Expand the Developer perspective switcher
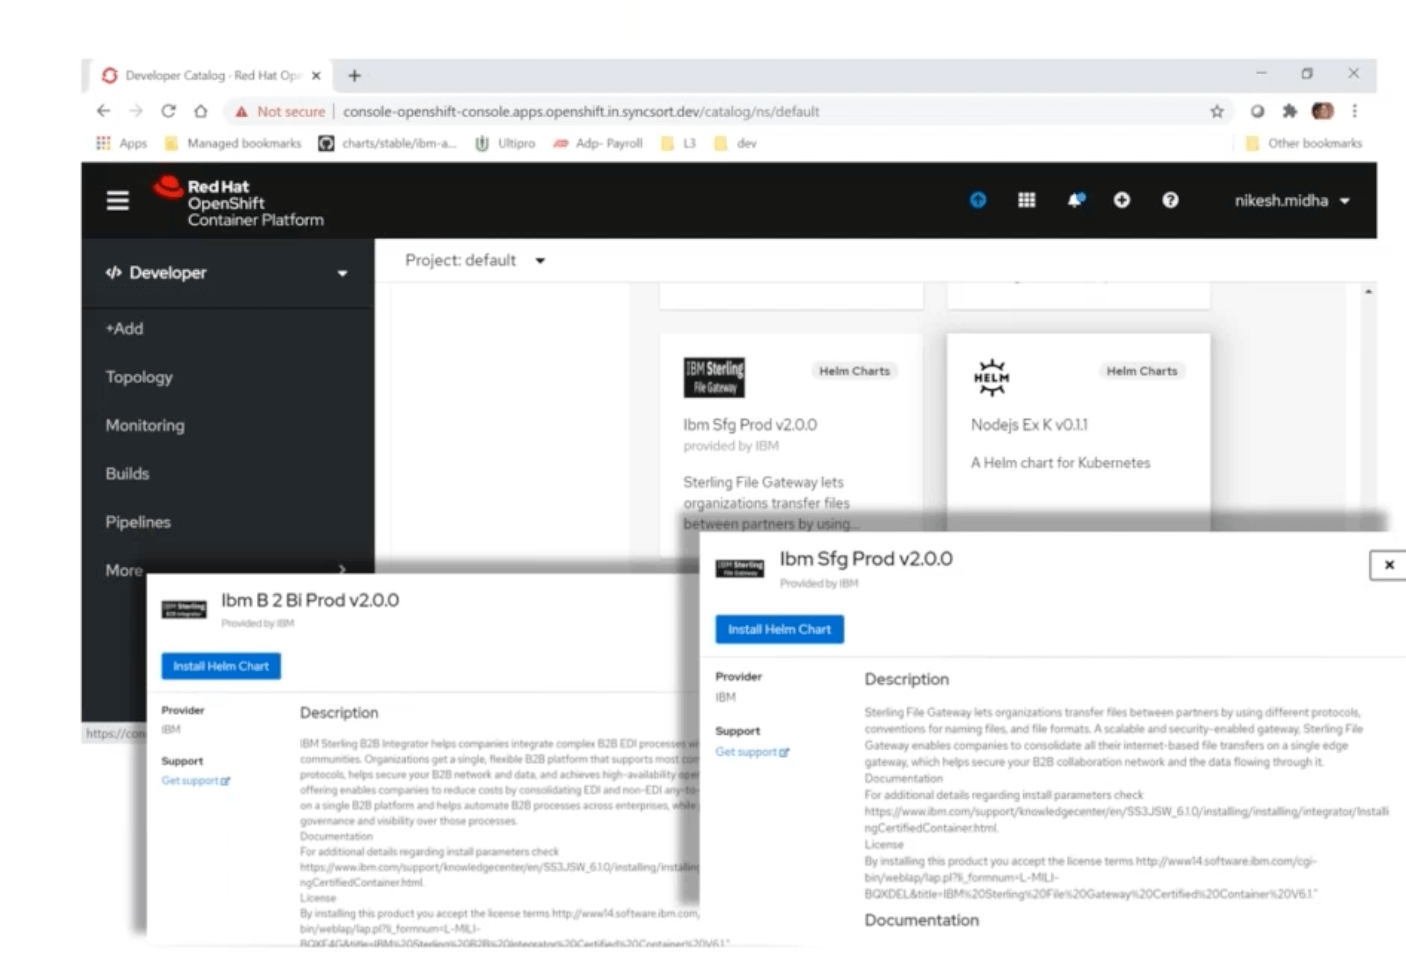 (228, 273)
